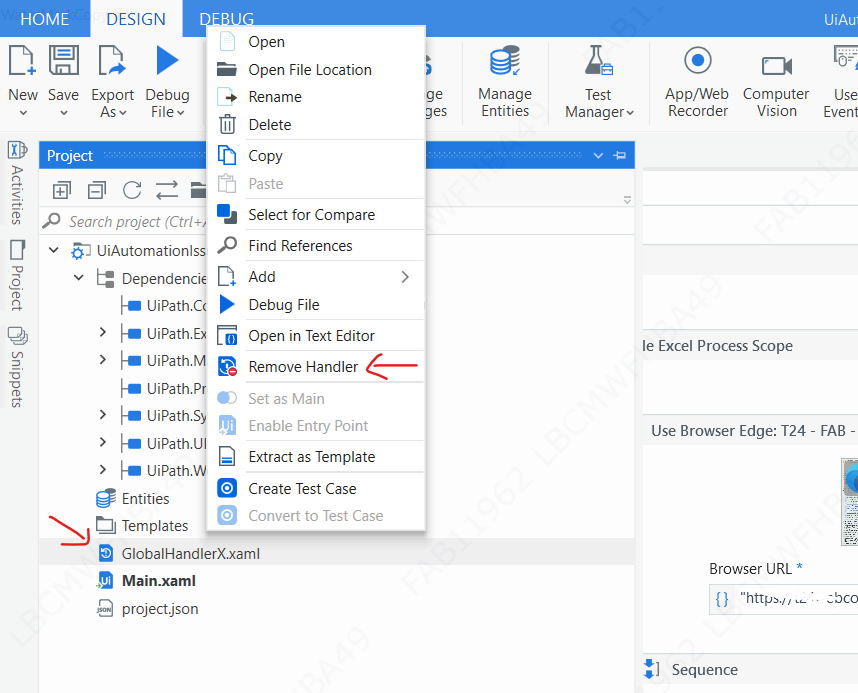This screenshot has width=858, height=693.
Task: Expand the UiPath.W dependency node
Action: [103, 469]
